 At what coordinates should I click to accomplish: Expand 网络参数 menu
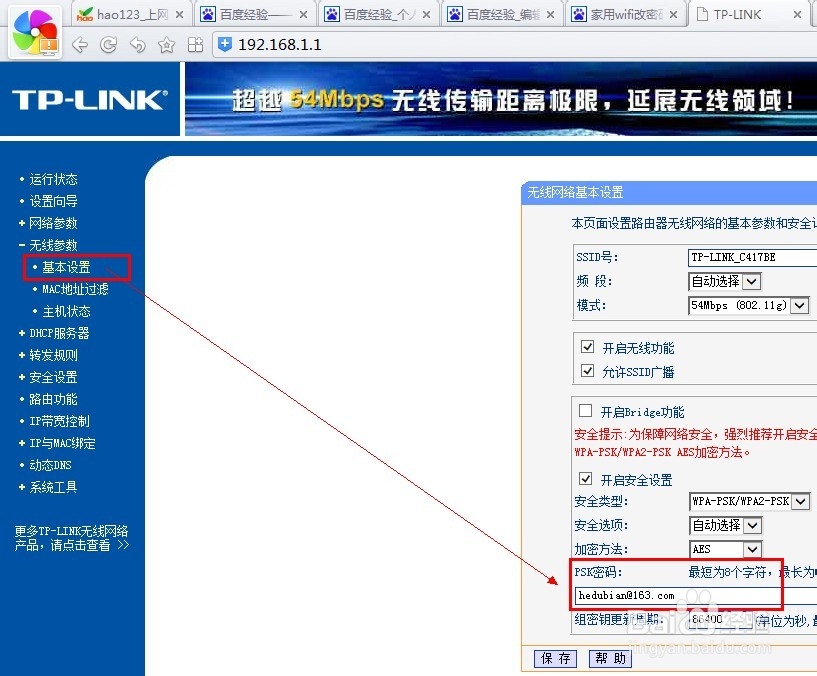coord(53,223)
